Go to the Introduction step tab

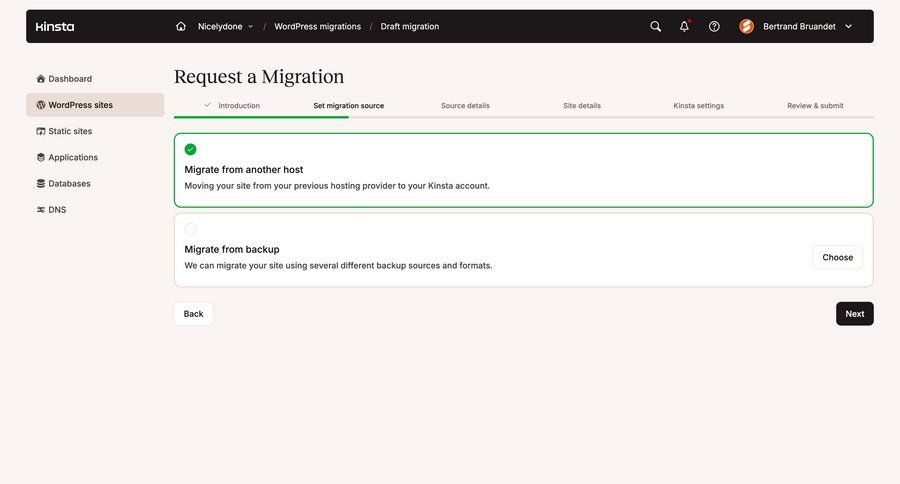coord(238,105)
